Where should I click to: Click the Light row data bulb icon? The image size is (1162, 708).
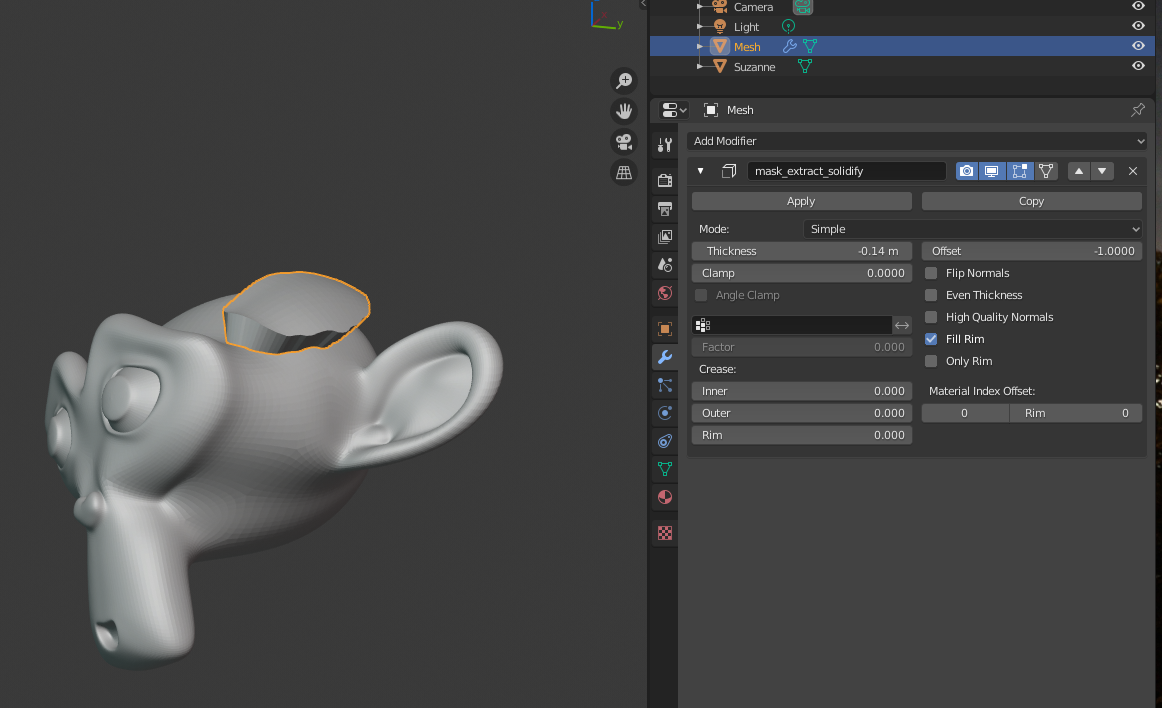(x=788, y=27)
